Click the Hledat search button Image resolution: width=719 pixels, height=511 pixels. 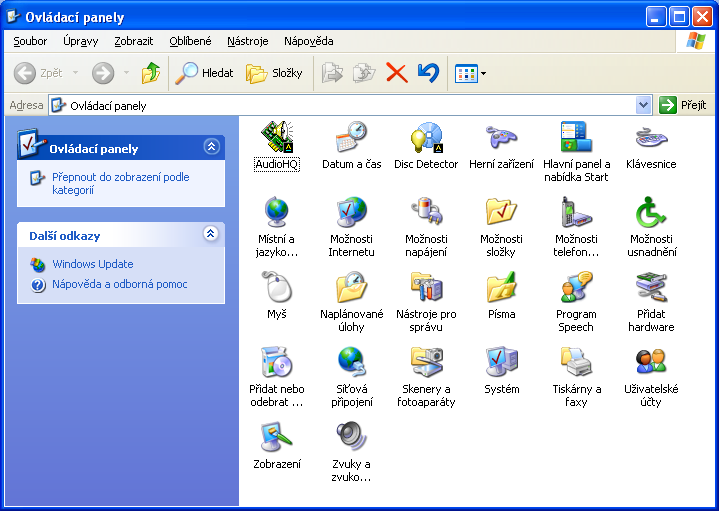point(205,73)
